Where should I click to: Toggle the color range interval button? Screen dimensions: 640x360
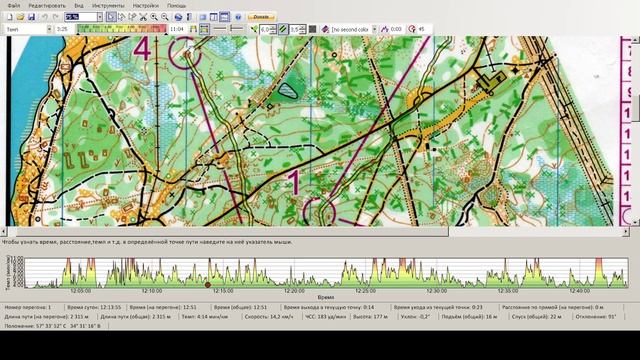(204, 29)
